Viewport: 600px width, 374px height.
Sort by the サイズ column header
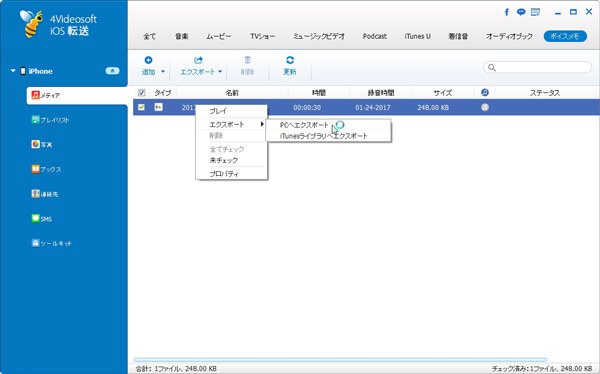pos(443,93)
